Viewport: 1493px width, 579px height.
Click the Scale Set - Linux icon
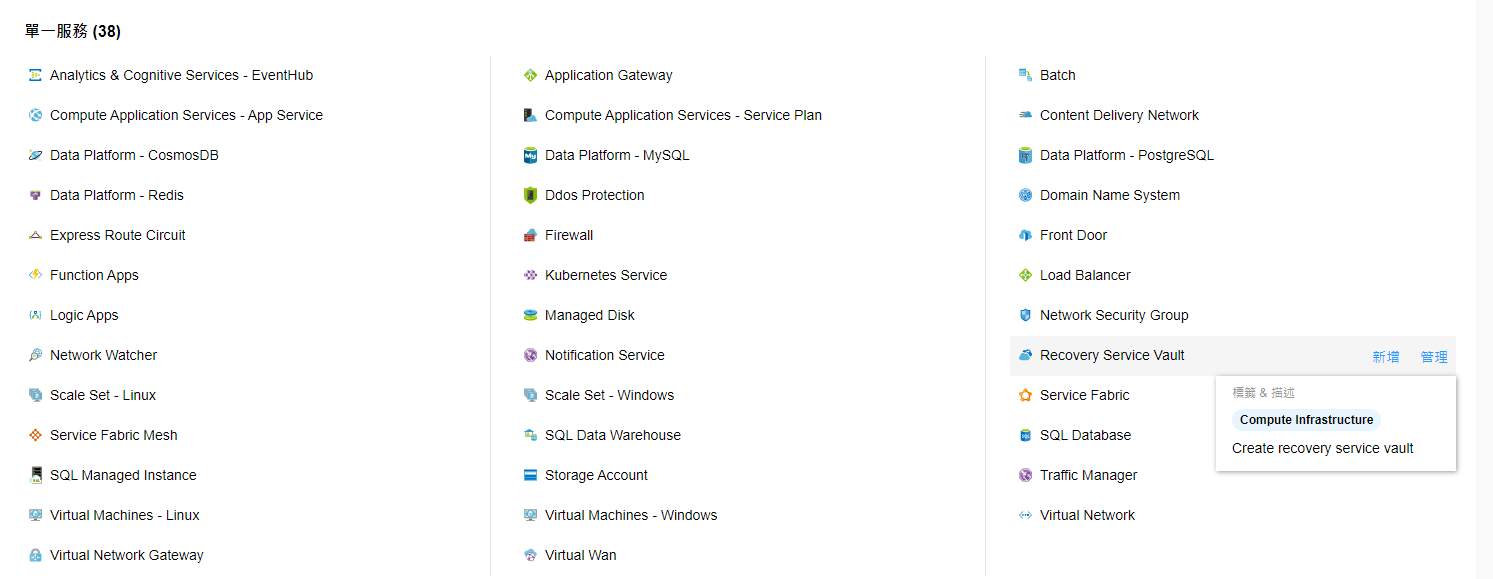(x=36, y=395)
